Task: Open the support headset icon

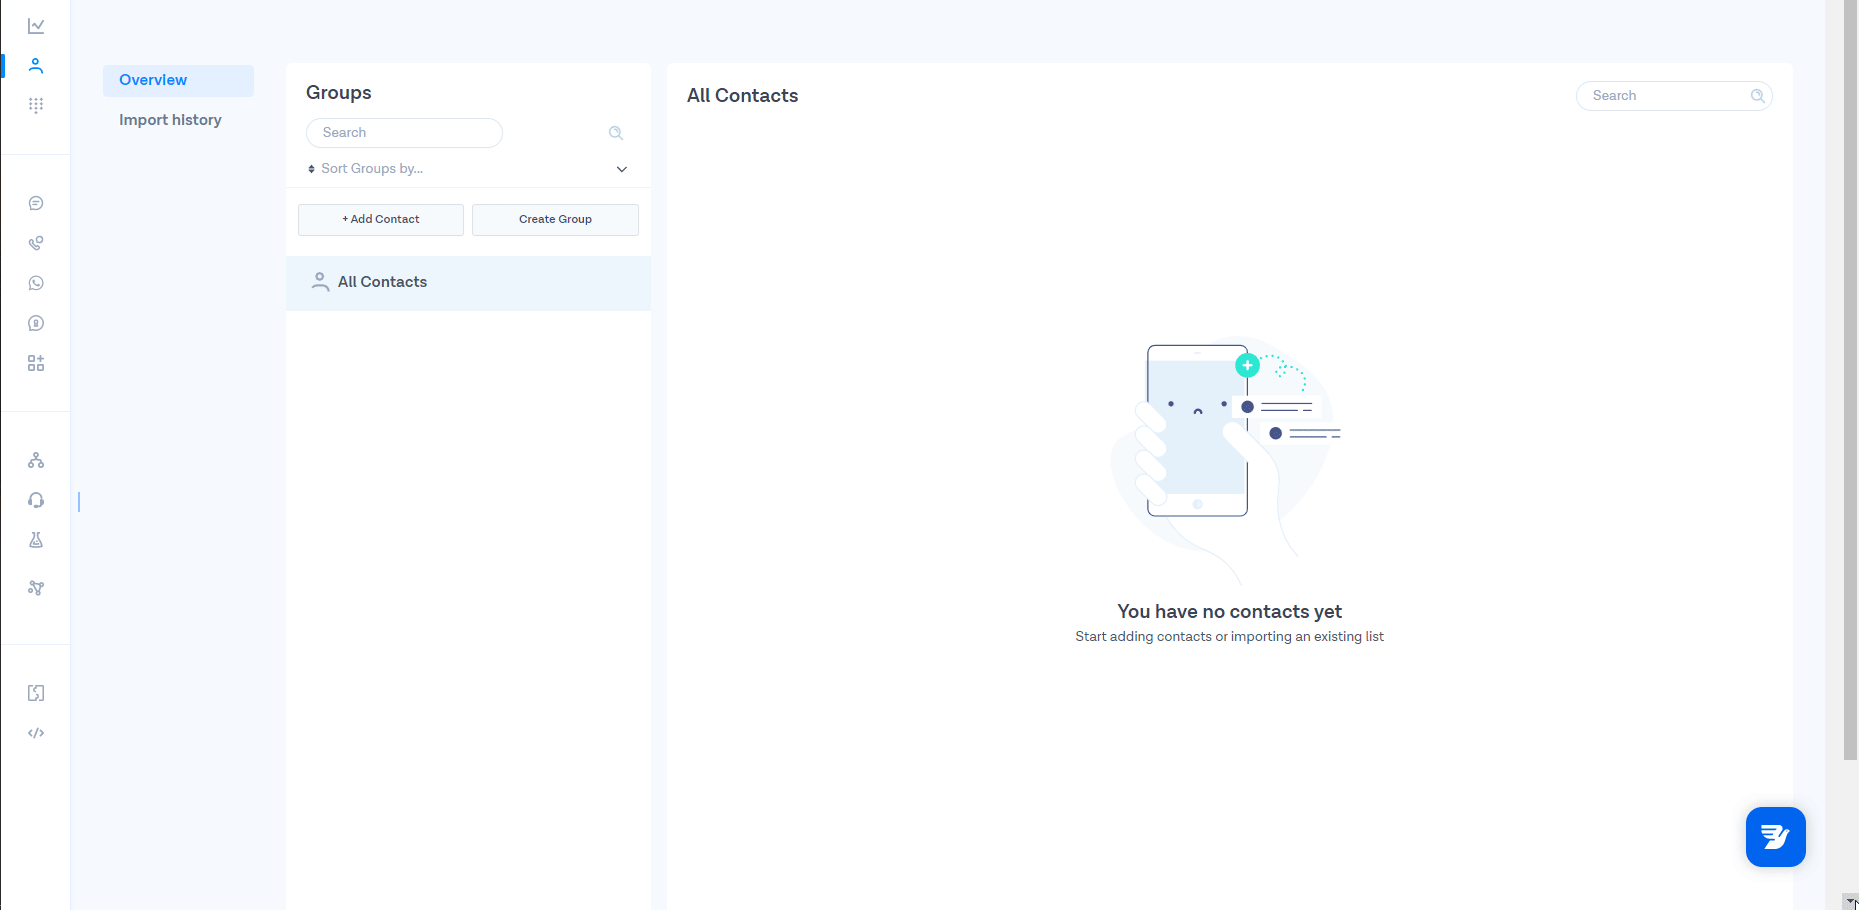Action: click(x=36, y=500)
